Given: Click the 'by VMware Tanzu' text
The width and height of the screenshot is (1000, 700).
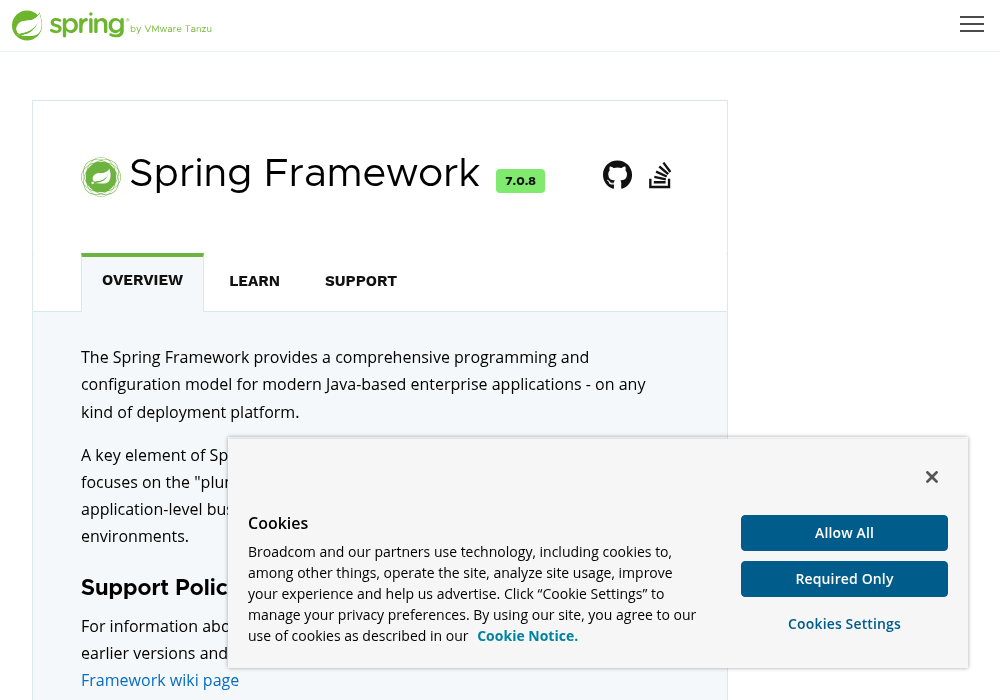Looking at the screenshot, I should (x=171, y=29).
